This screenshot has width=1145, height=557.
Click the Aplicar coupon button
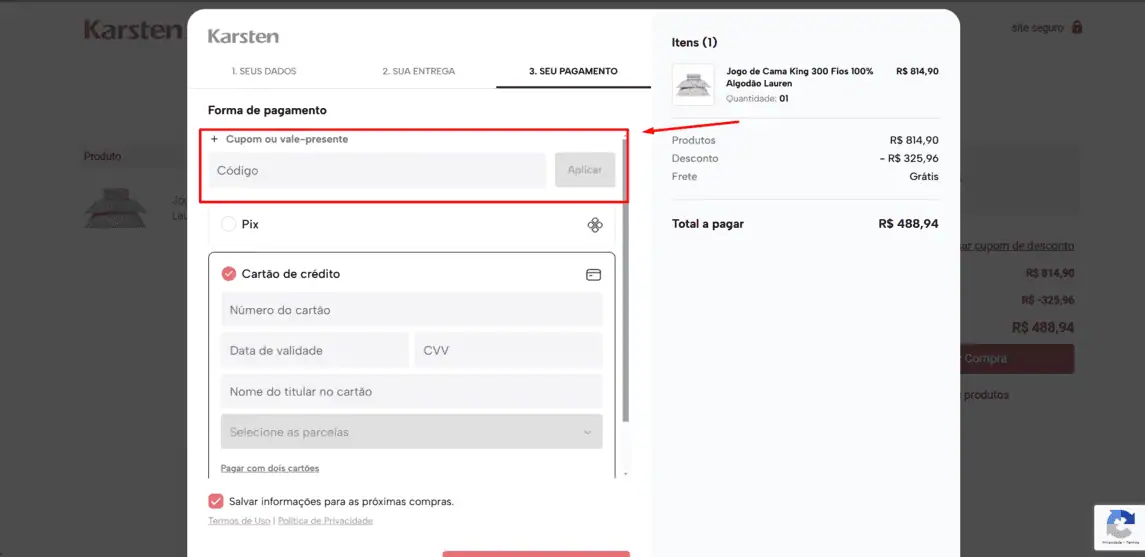coord(584,169)
